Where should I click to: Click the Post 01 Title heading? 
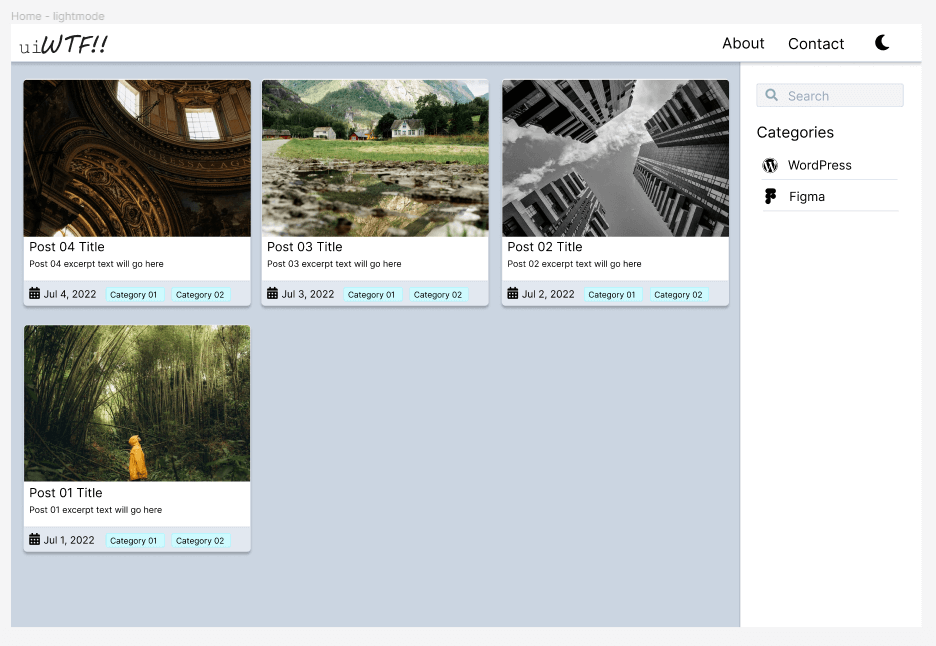(x=66, y=493)
